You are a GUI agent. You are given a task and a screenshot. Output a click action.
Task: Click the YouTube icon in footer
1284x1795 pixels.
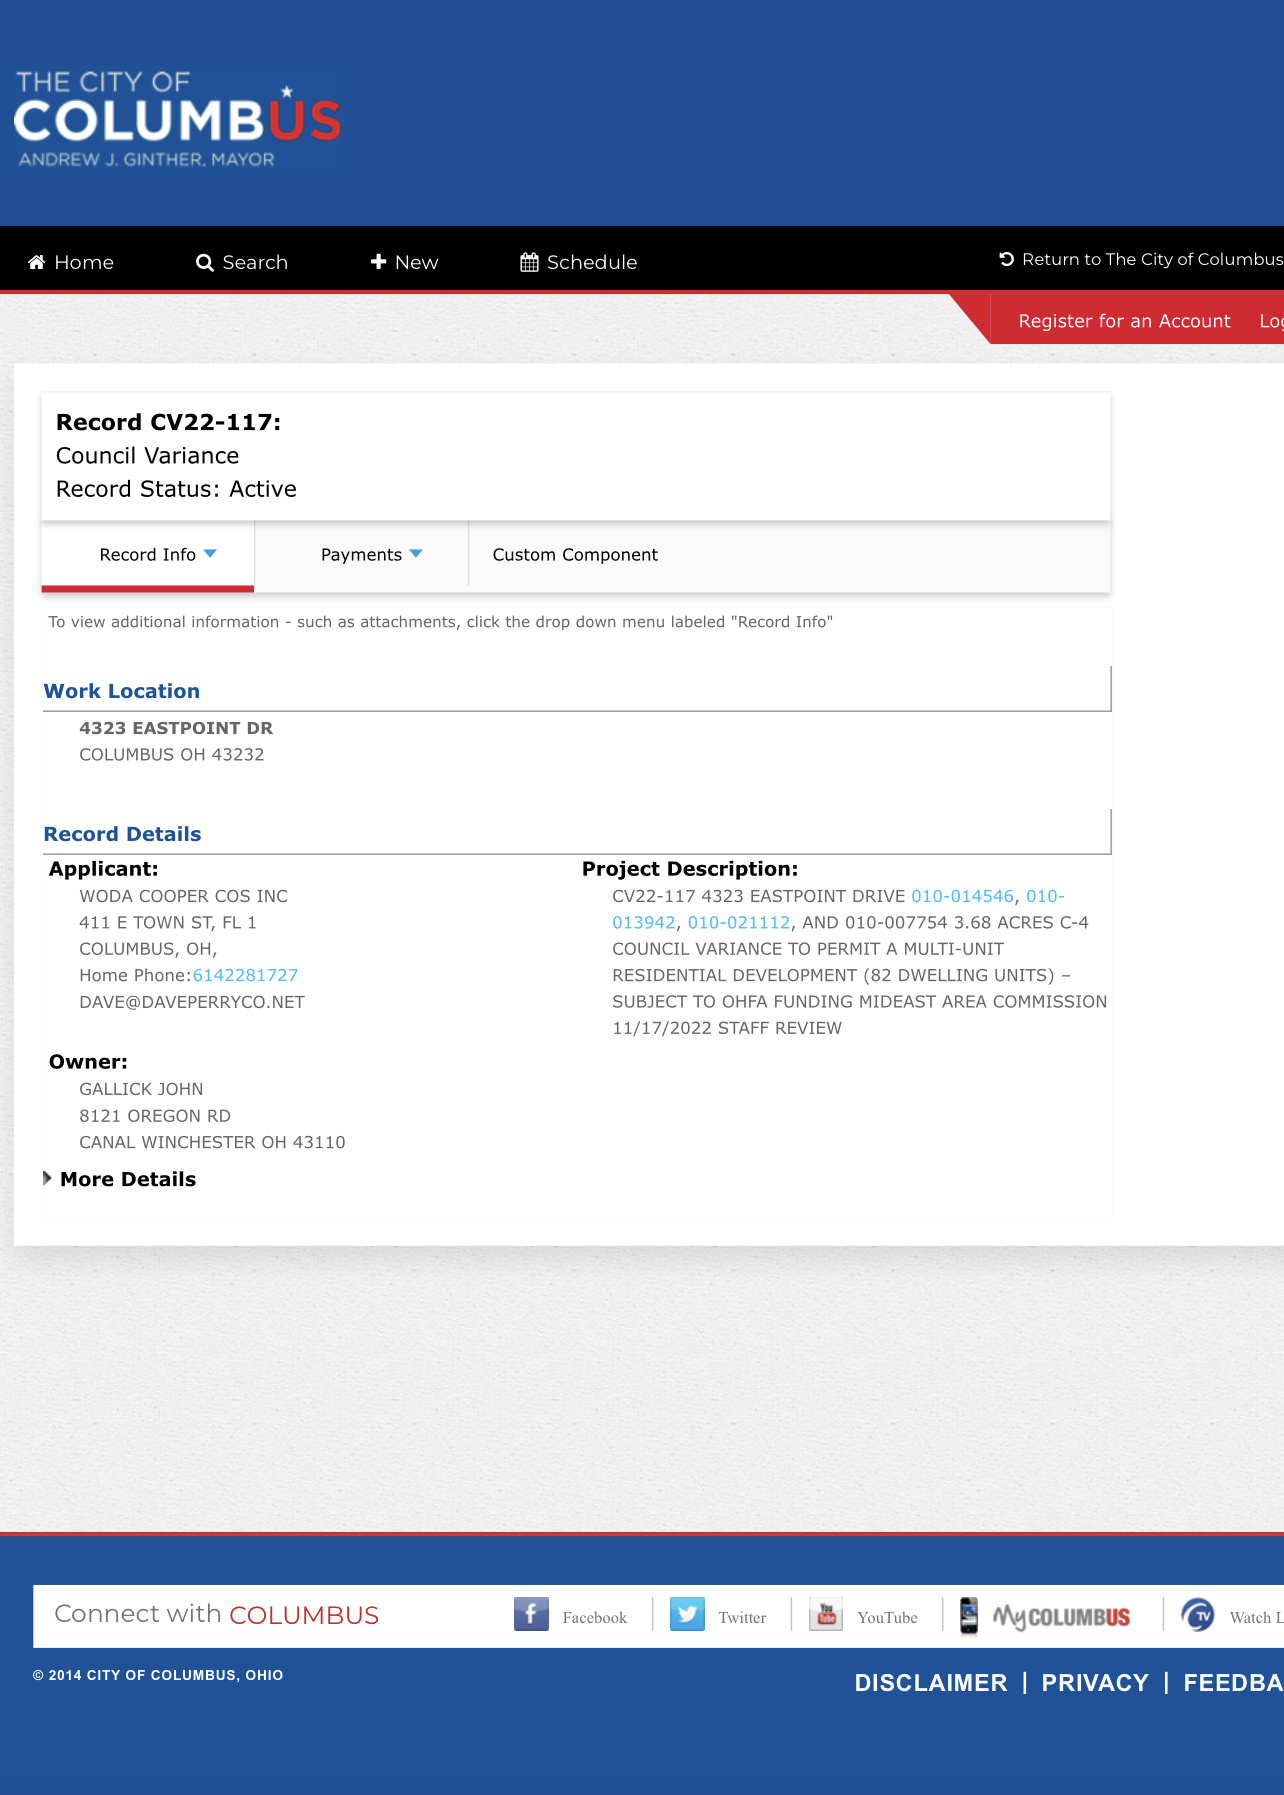pyautogui.click(x=826, y=1614)
